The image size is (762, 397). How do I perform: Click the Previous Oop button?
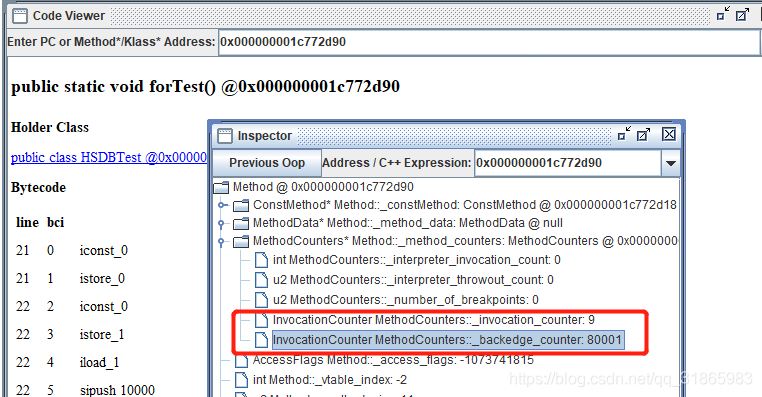(x=267, y=163)
